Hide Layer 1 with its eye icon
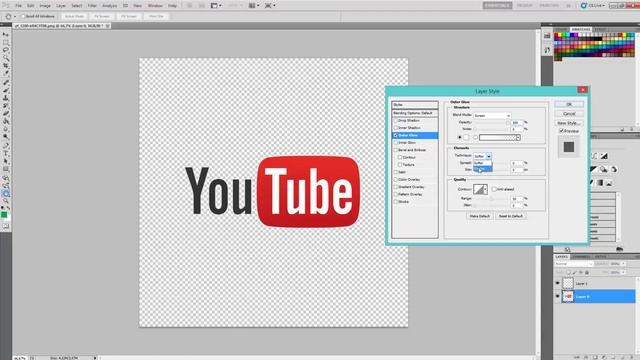This screenshot has height=360, width=640. pyautogui.click(x=558, y=283)
